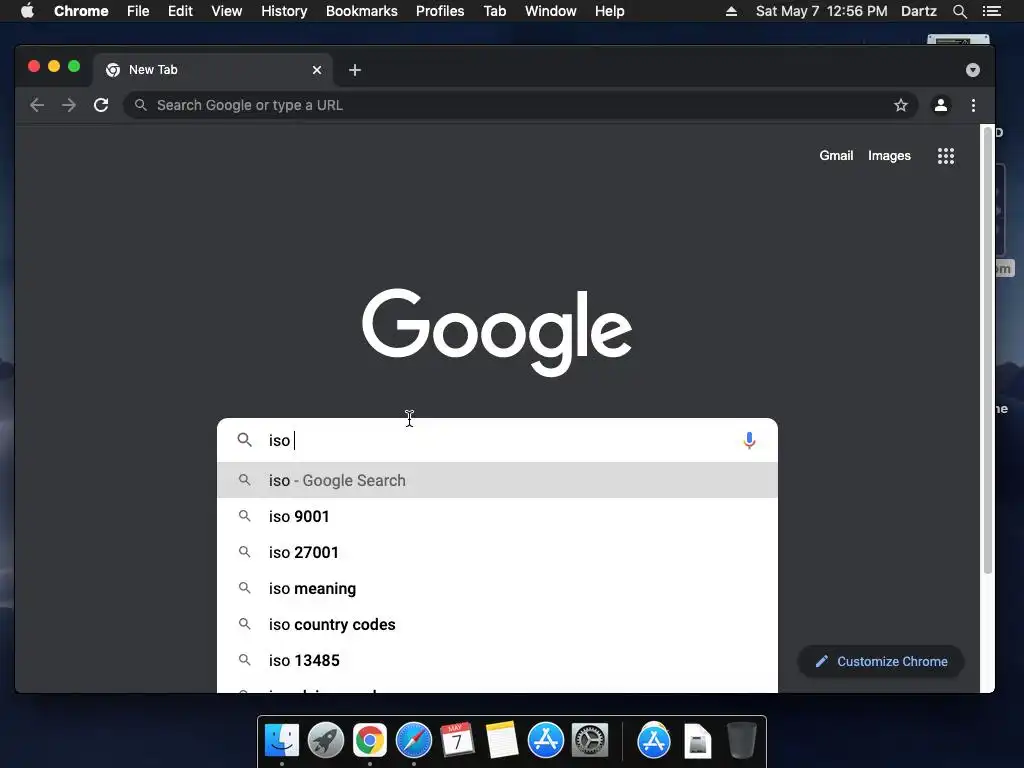Open the Profiles menu
Screen dimensions: 1024x768
click(x=440, y=11)
